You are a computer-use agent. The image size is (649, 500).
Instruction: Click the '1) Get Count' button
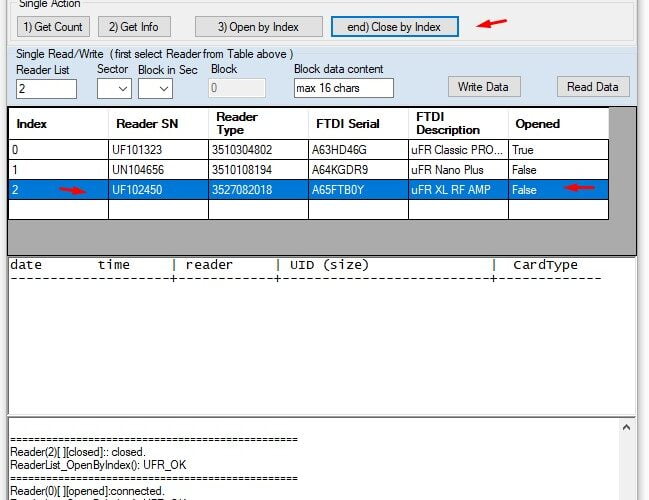53,27
